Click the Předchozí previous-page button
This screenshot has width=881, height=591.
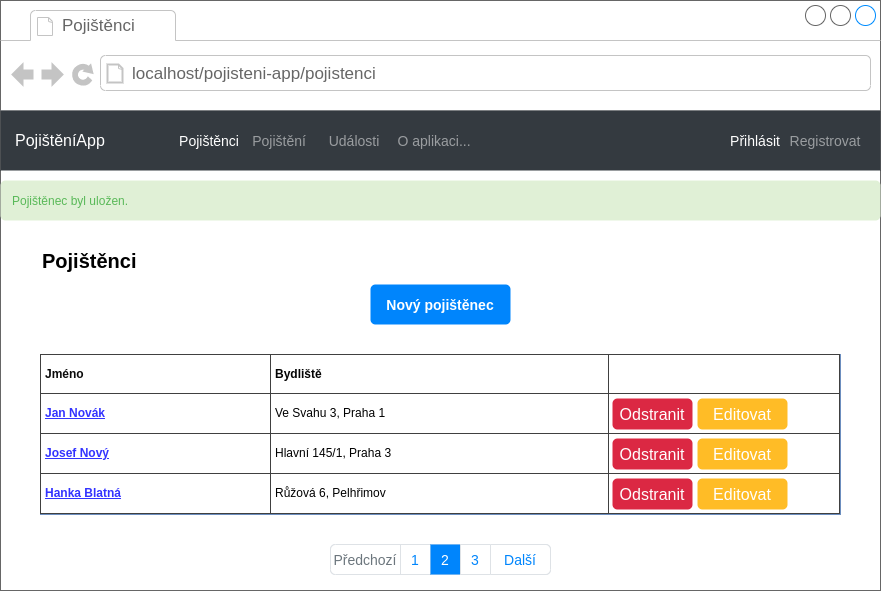coord(365,560)
